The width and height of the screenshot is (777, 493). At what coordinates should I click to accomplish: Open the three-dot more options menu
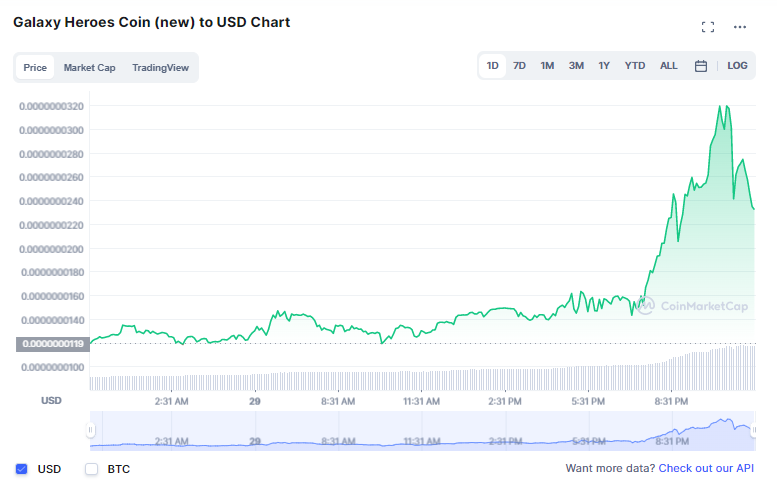click(739, 27)
